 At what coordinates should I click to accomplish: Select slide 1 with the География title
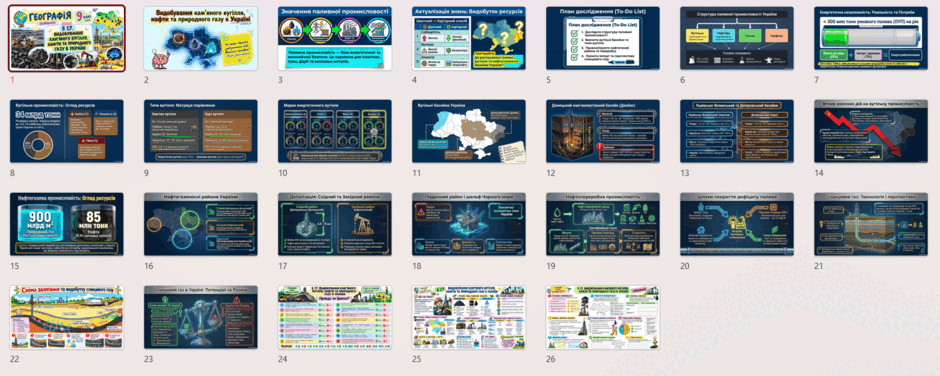pos(67,38)
